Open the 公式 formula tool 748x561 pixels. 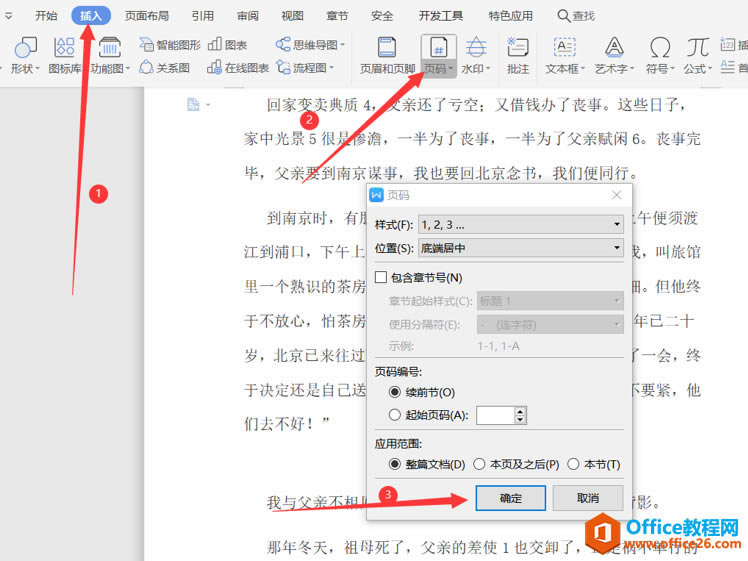click(x=697, y=55)
